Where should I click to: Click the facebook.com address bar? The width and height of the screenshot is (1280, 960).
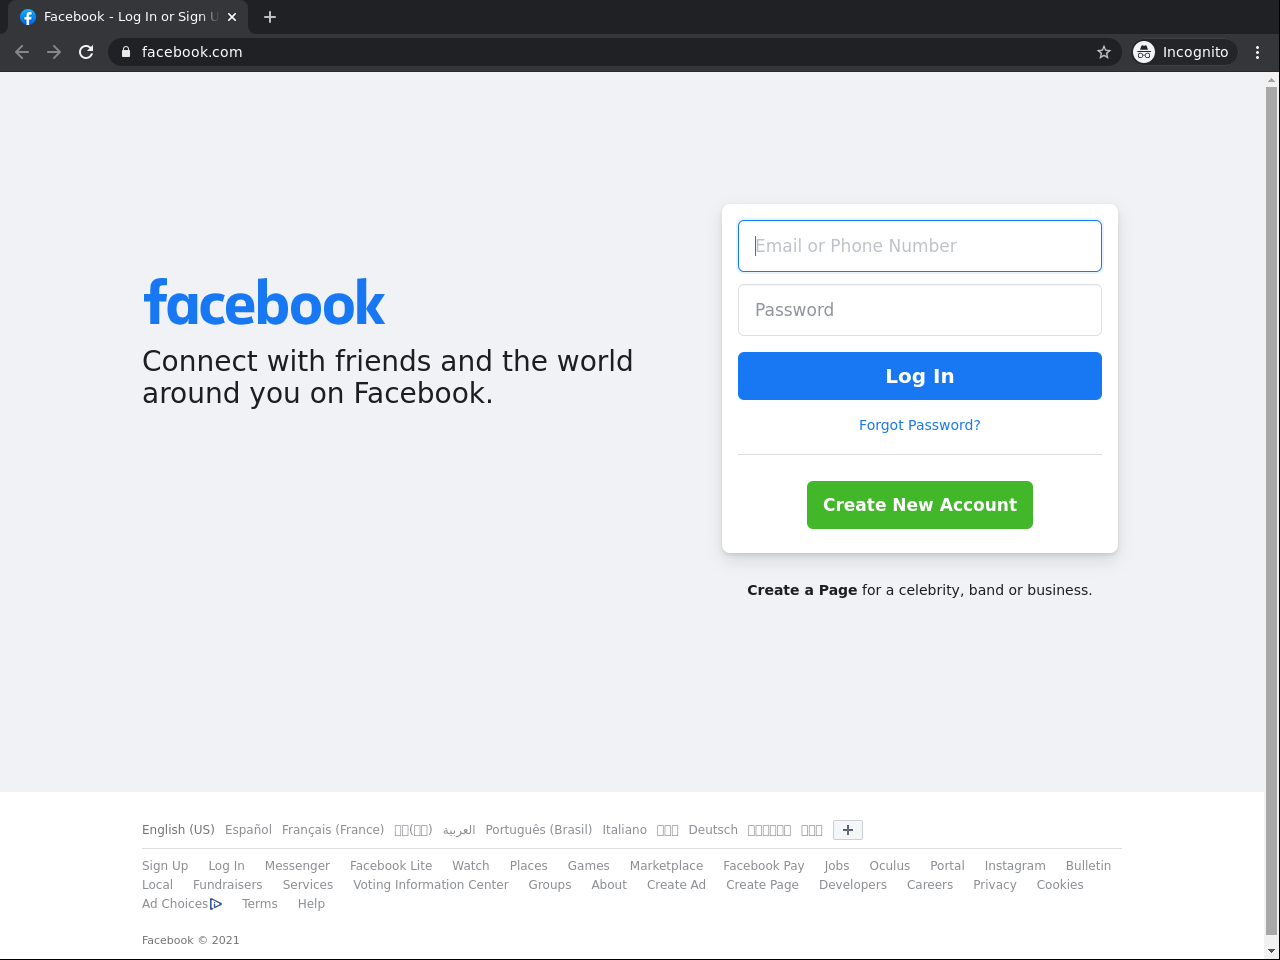[x=616, y=52]
